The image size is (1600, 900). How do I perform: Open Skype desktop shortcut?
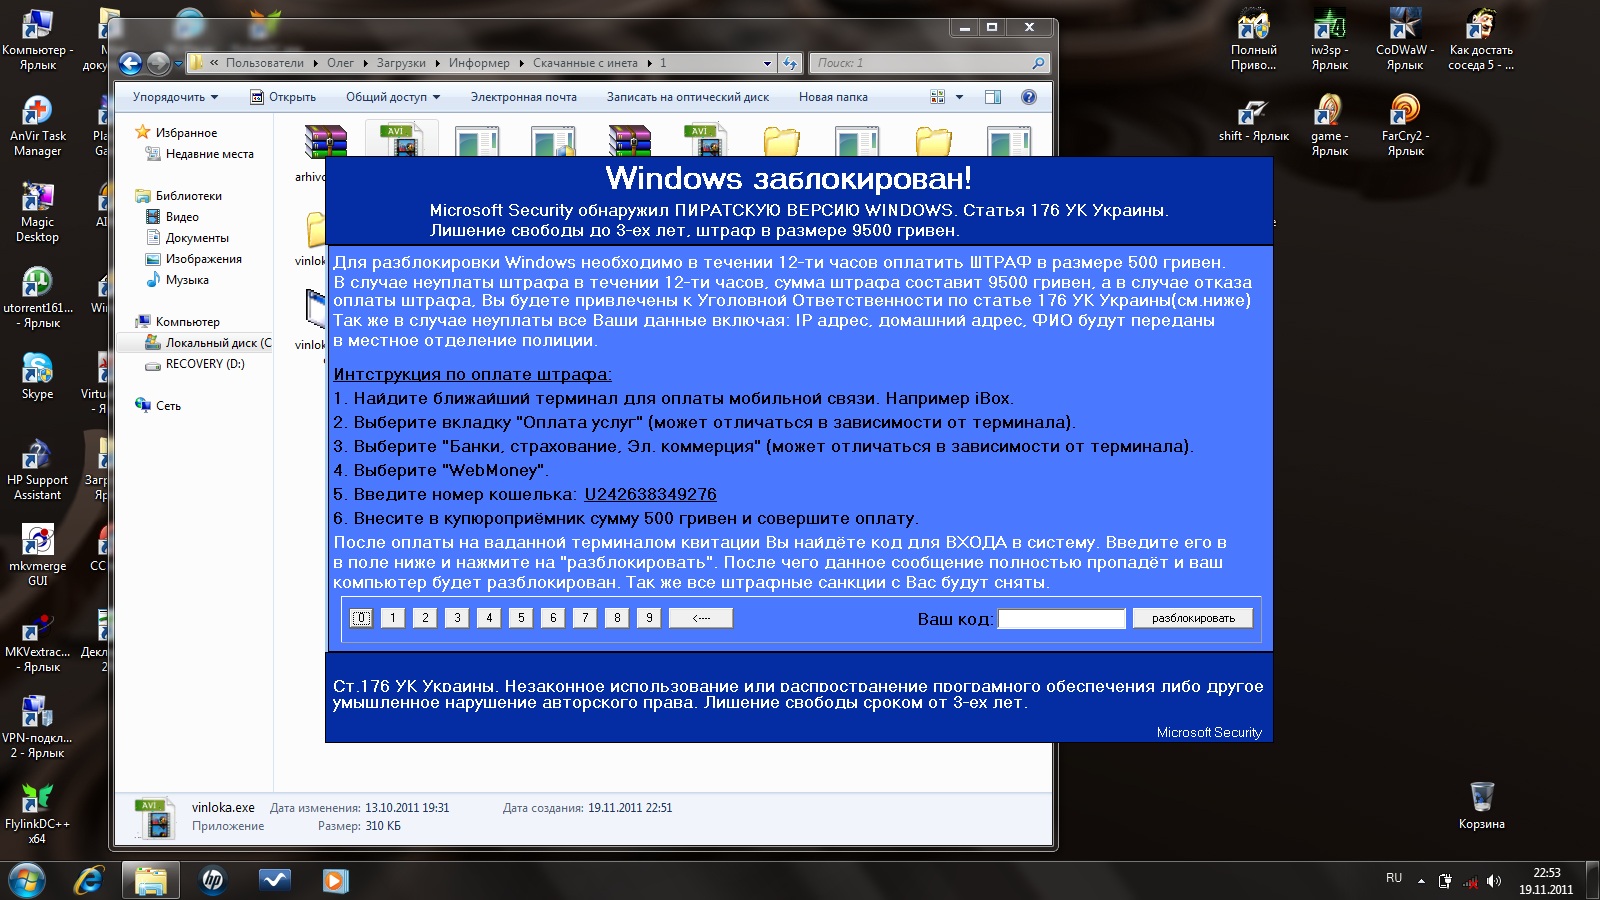(37, 376)
